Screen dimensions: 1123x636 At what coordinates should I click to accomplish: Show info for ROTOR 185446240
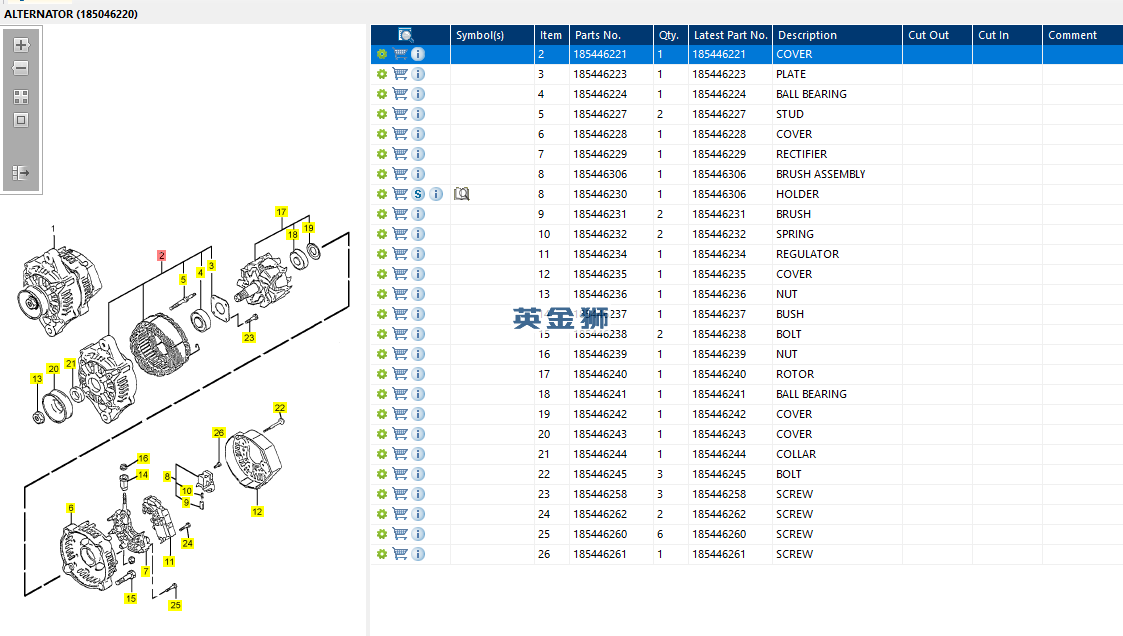point(418,374)
